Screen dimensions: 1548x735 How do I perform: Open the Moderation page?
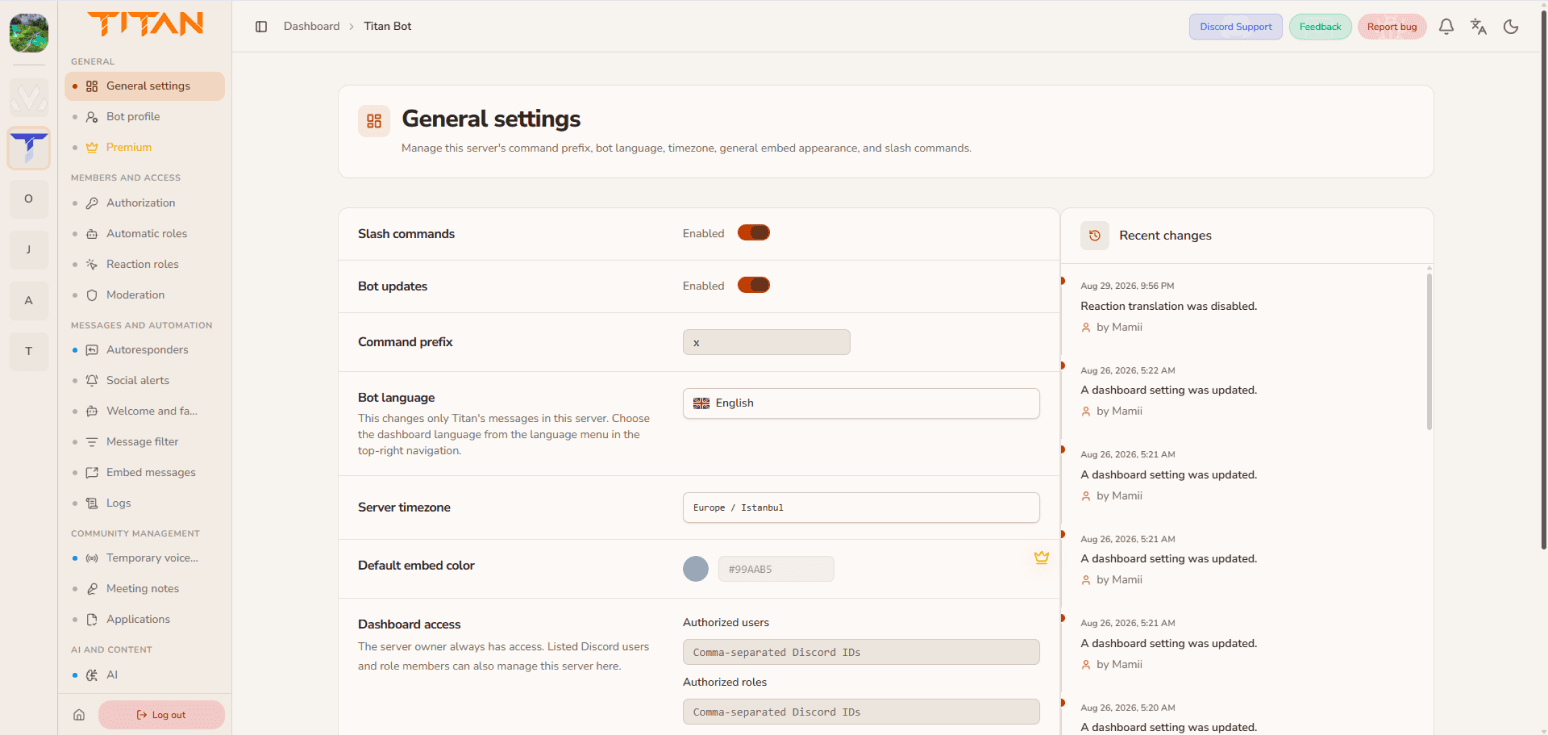[145, 295]
